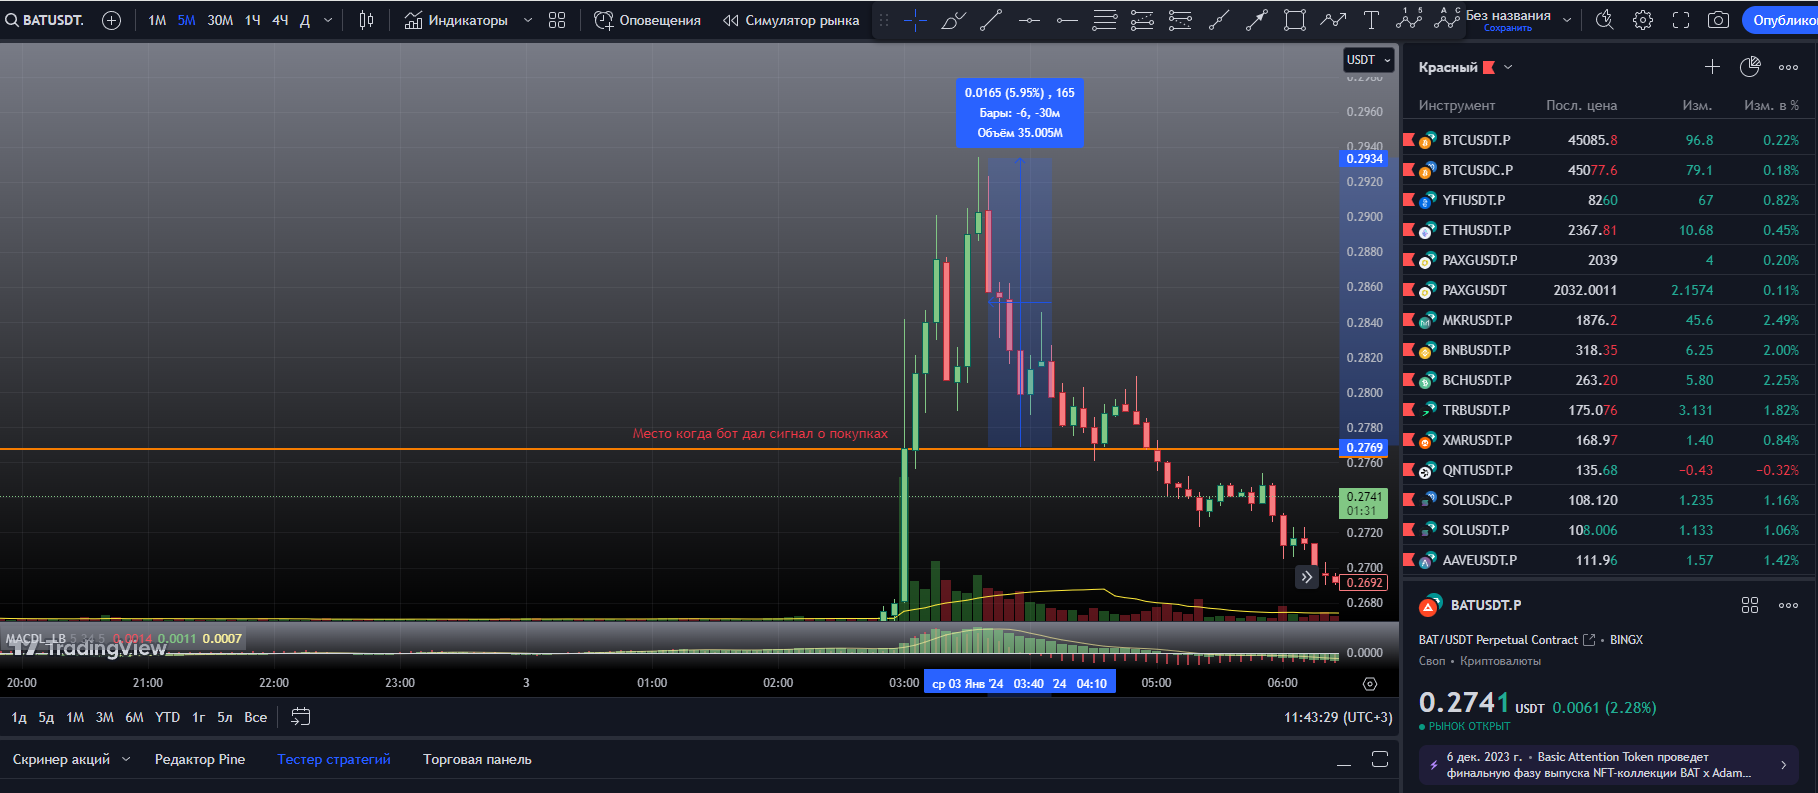Click the compare or add symbol plus icon
Screen dimensions: 1818x793
[x=112, y=20]
